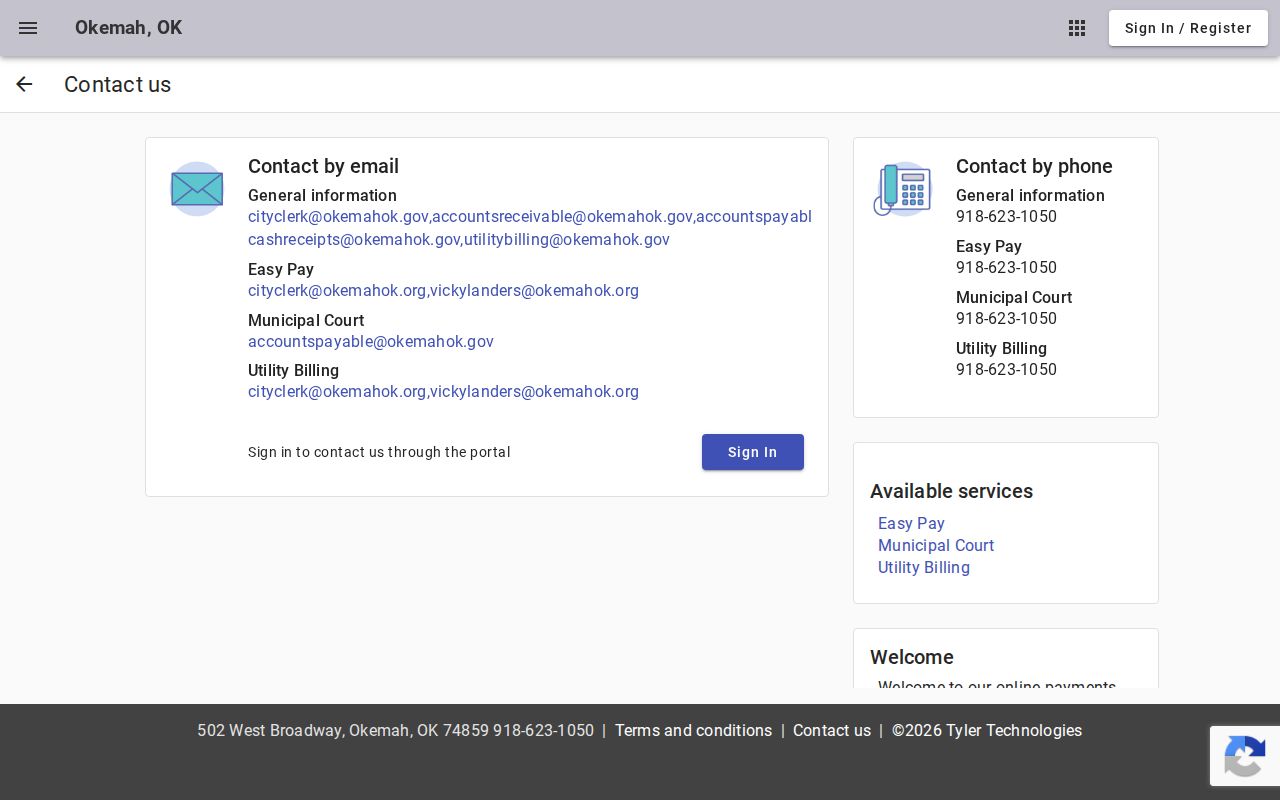Click the Contact by phone heading
Viewport: 1280px width, 800px height.
point(1034,166)
